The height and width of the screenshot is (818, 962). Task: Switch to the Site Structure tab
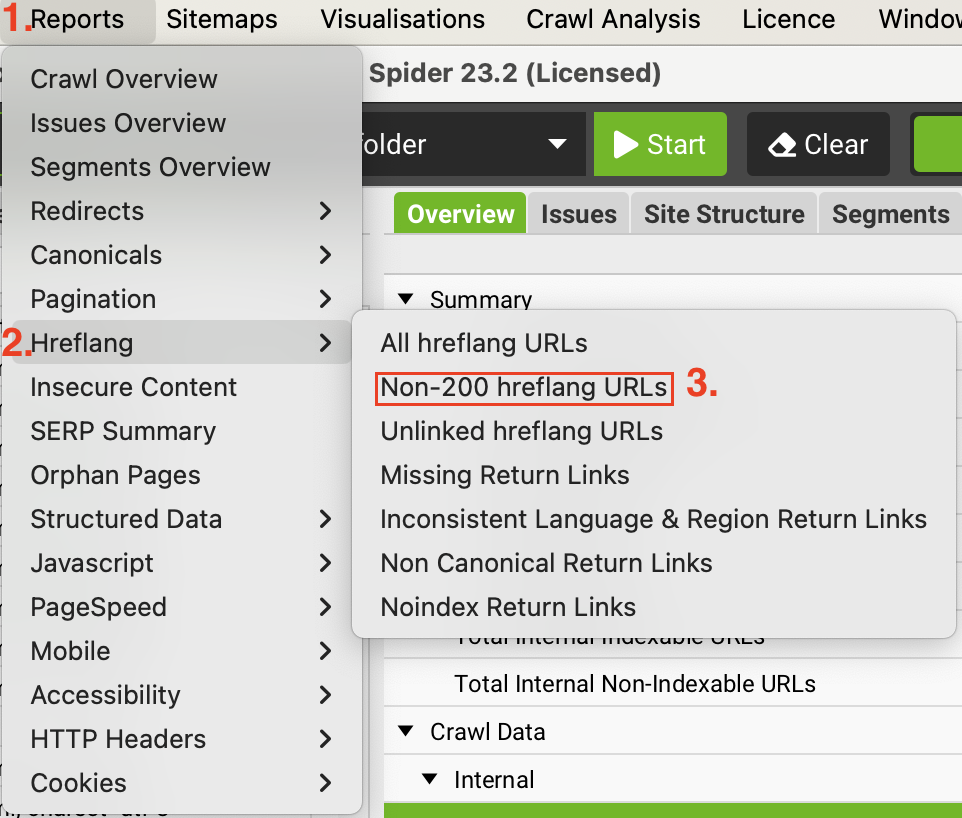point(724,214)
